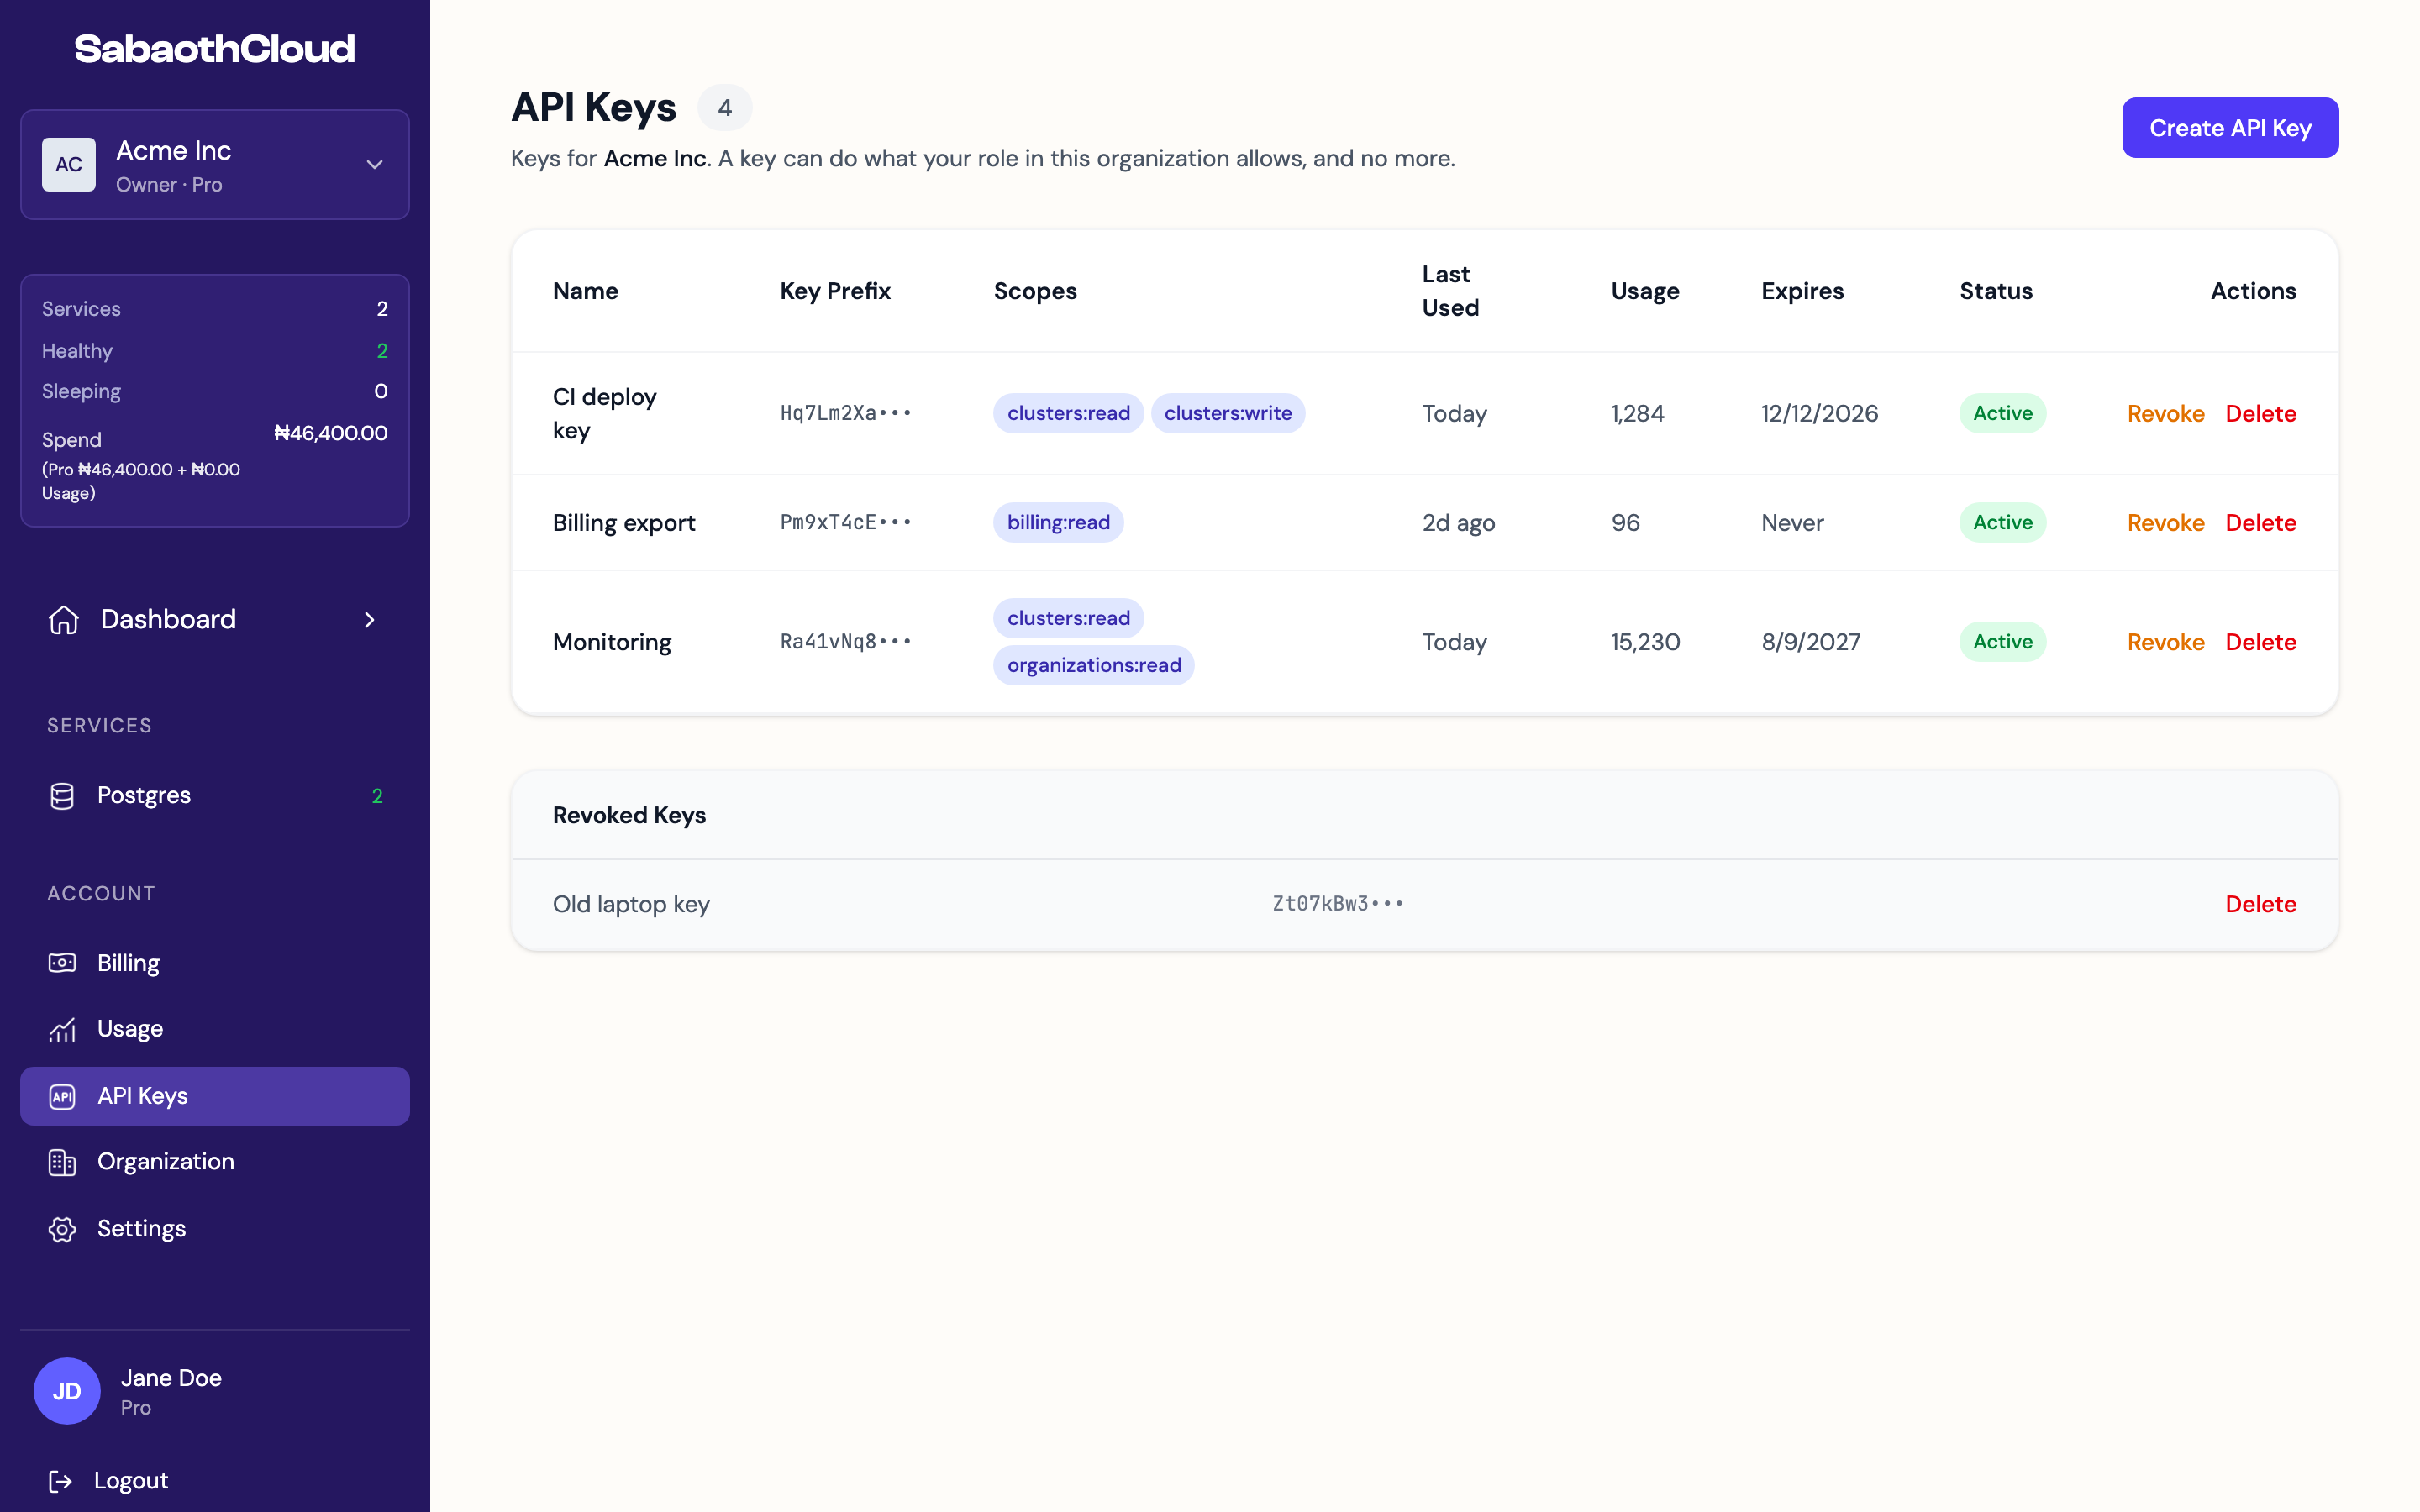
Task: Click the clusters:write scope tag
Action: [x=1228, y=413]
